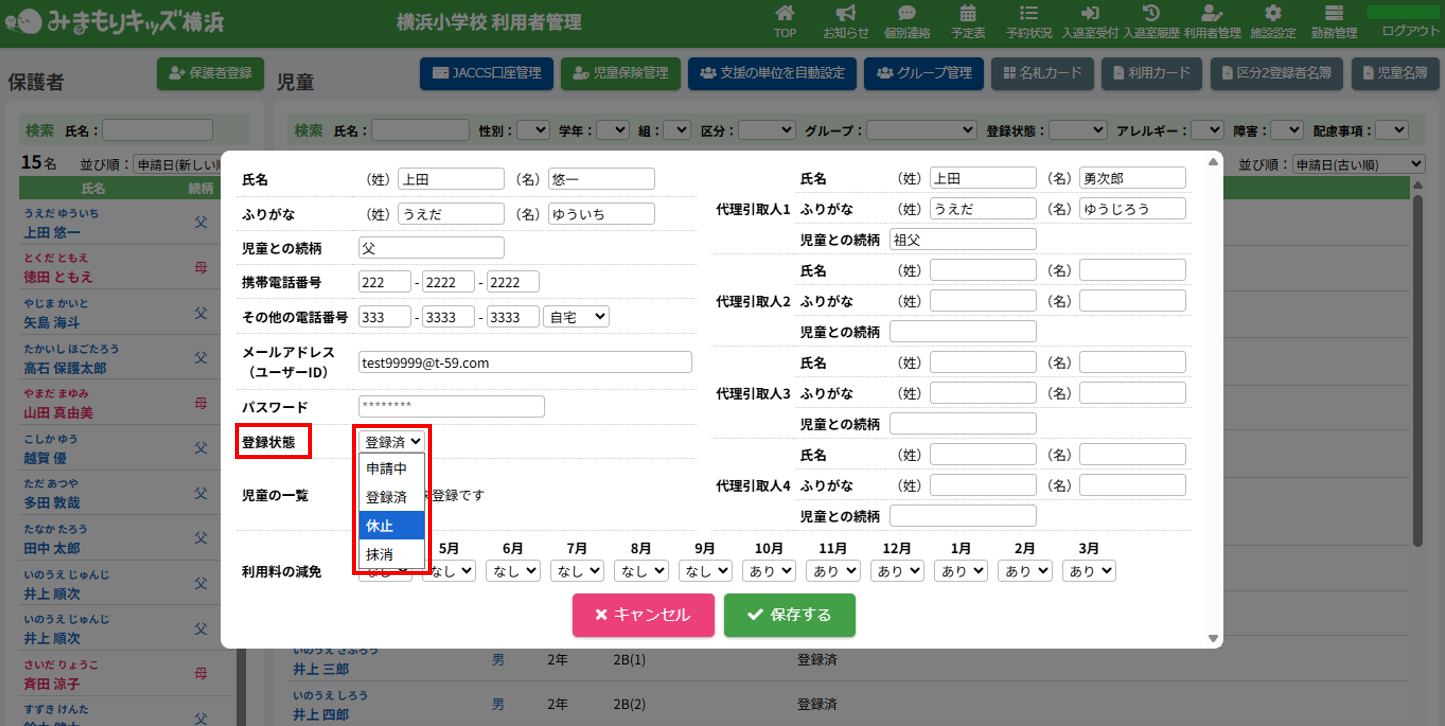The height and width of the screenshot is (726, 1445).
Task: Open 勤務管理 icon in header
Action: click(1333, 21)
